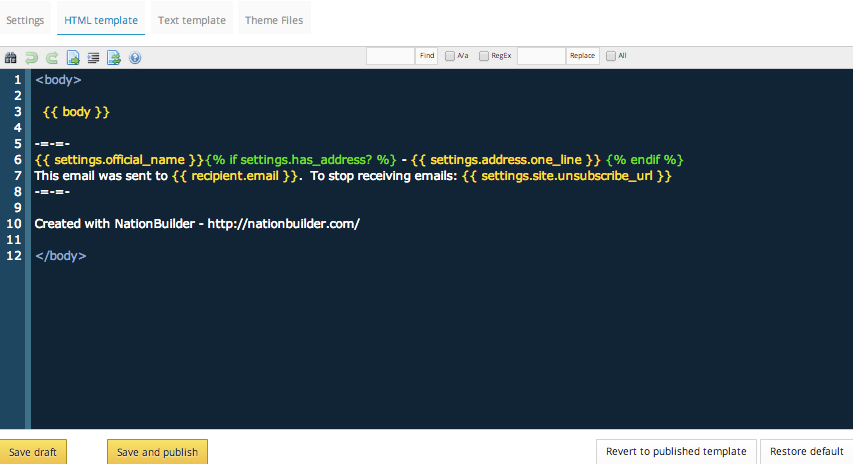Screen dimensions: 853x464
Task: Click the binoculars search icon
Action: 10,58
